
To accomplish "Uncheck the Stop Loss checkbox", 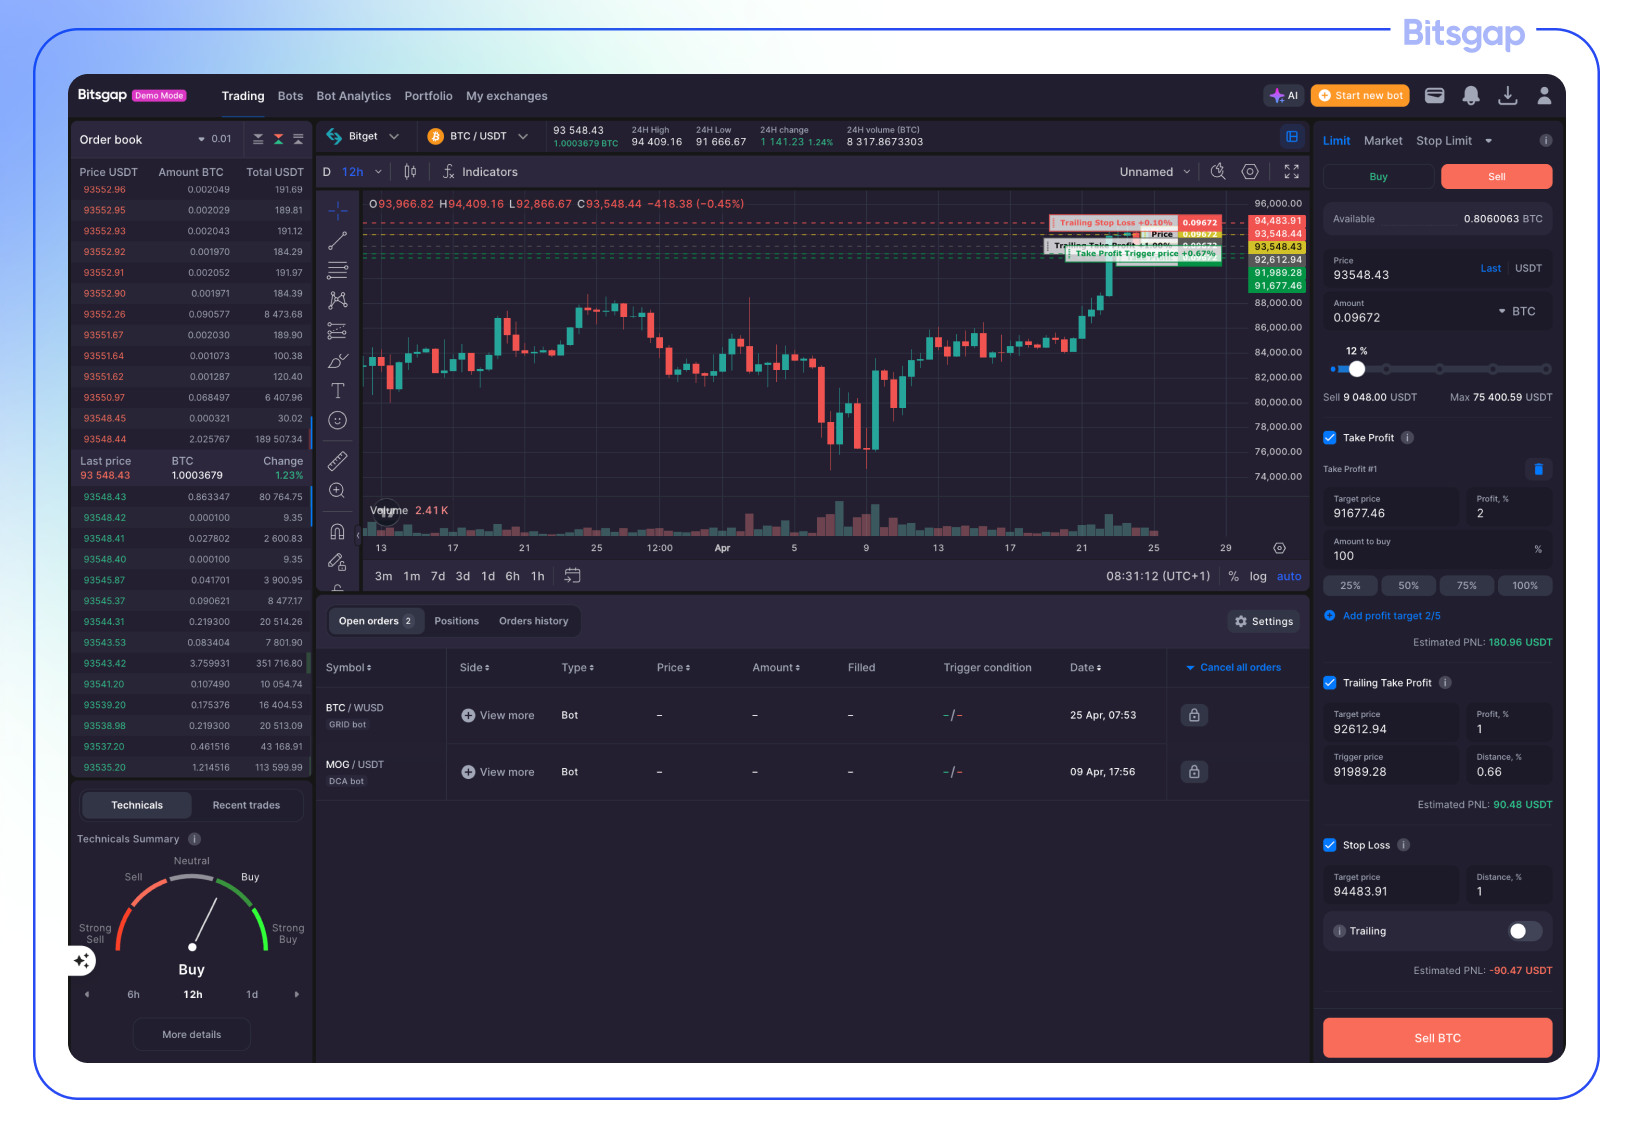I will click(1330, 845).
